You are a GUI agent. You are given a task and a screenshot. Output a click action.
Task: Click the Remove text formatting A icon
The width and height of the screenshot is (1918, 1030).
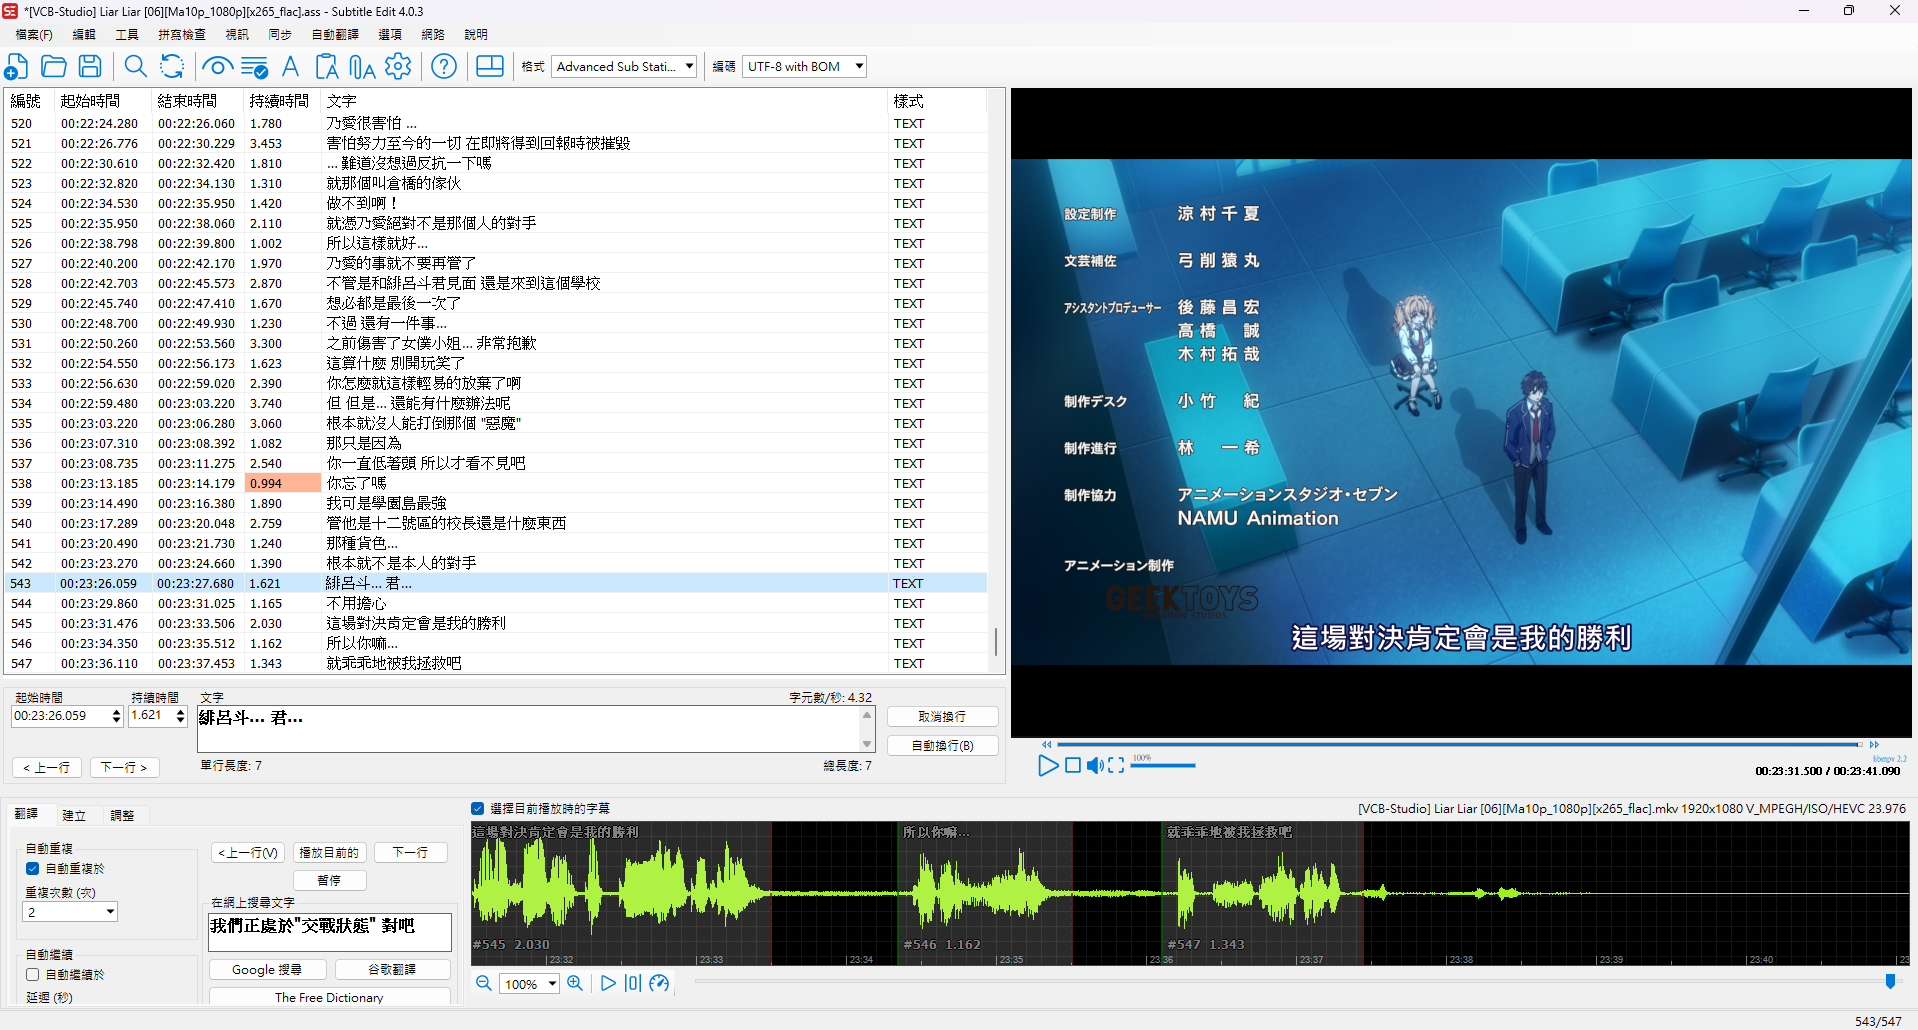point(290,67)
